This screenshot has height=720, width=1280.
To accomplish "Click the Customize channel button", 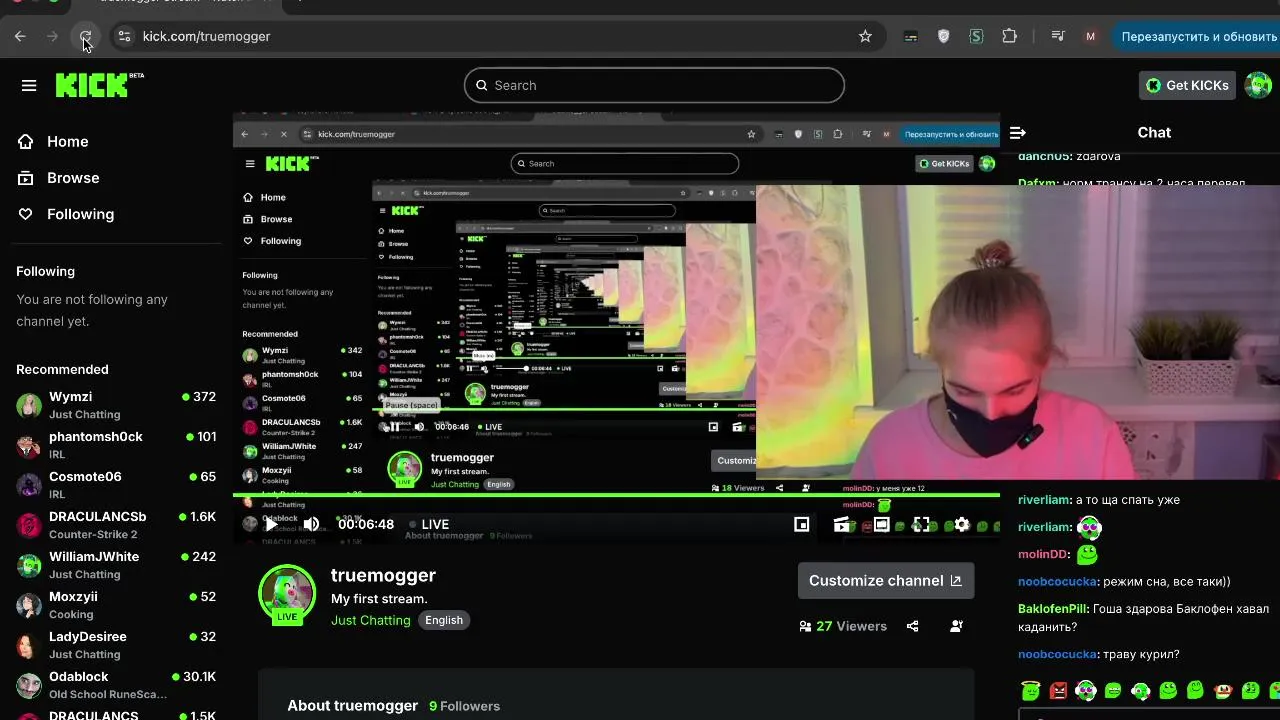I will click(x=885, y=580).
